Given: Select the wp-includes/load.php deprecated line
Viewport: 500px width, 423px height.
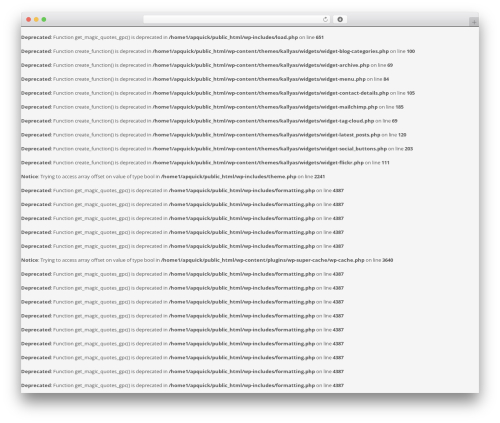Looking at the screenshot, I should click(x=172, y=37).
